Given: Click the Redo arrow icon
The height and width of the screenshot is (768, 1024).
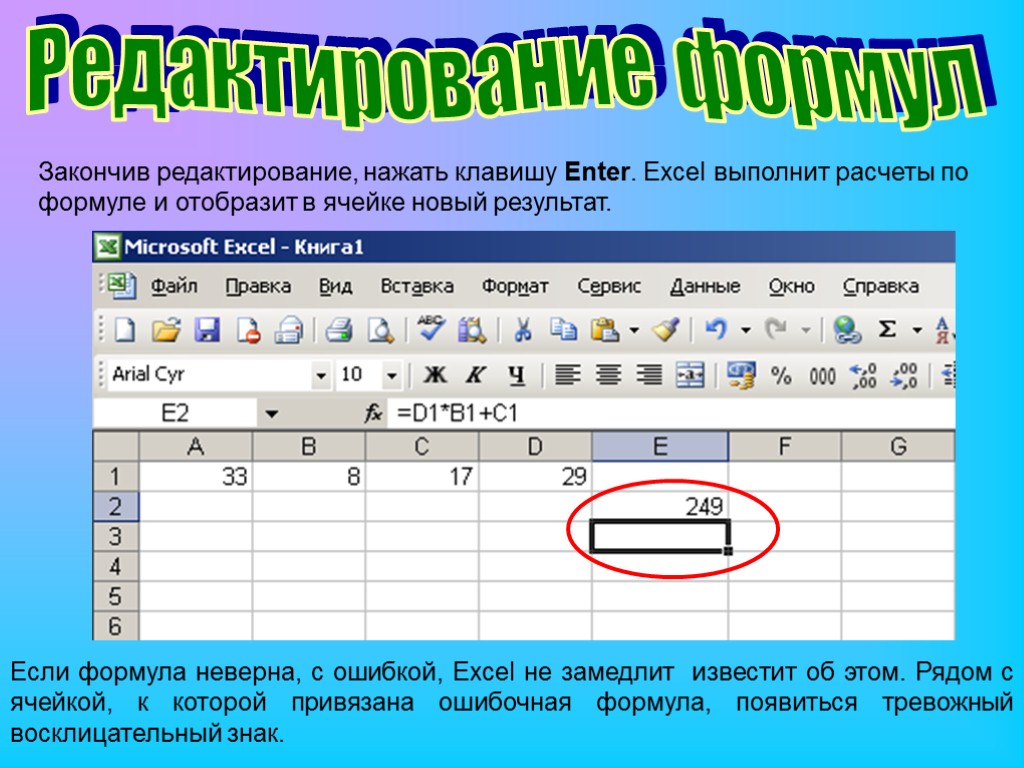Looking at the screenshot, I should point(776,329).
